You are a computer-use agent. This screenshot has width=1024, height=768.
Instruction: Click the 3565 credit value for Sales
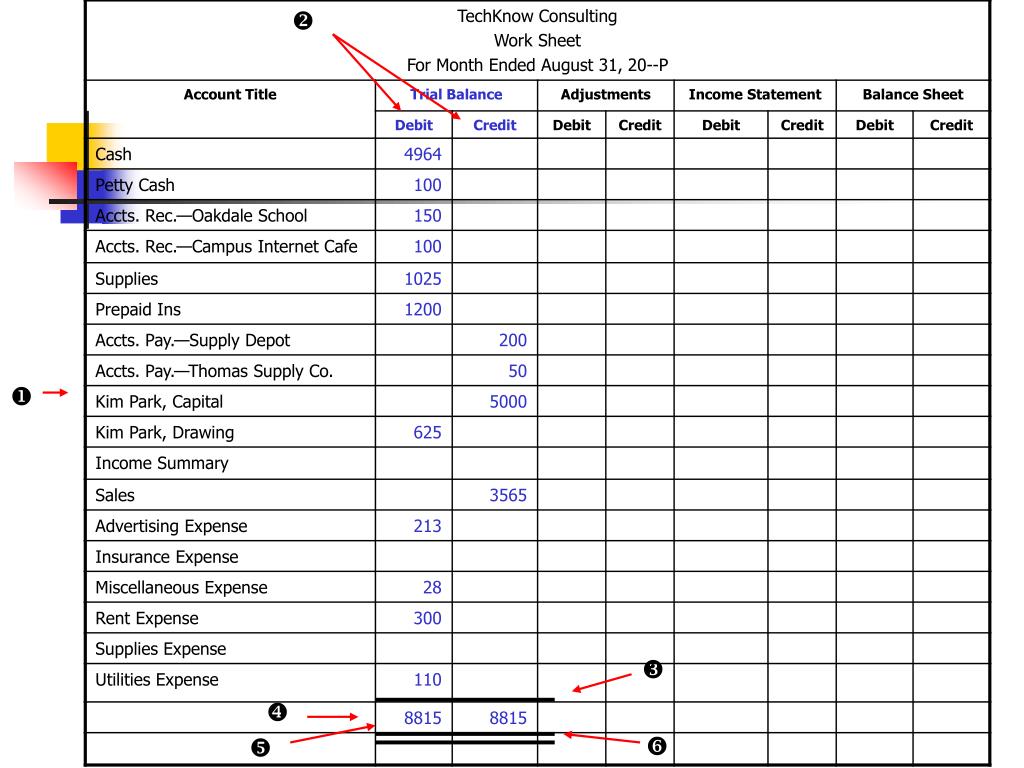click(x=508, y=495)
